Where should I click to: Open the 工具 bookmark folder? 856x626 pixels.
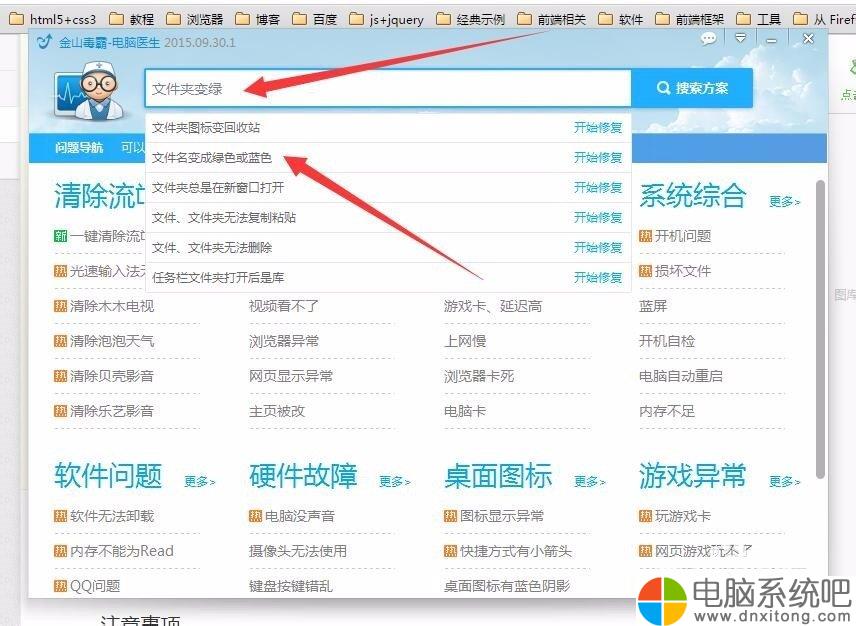759,20
